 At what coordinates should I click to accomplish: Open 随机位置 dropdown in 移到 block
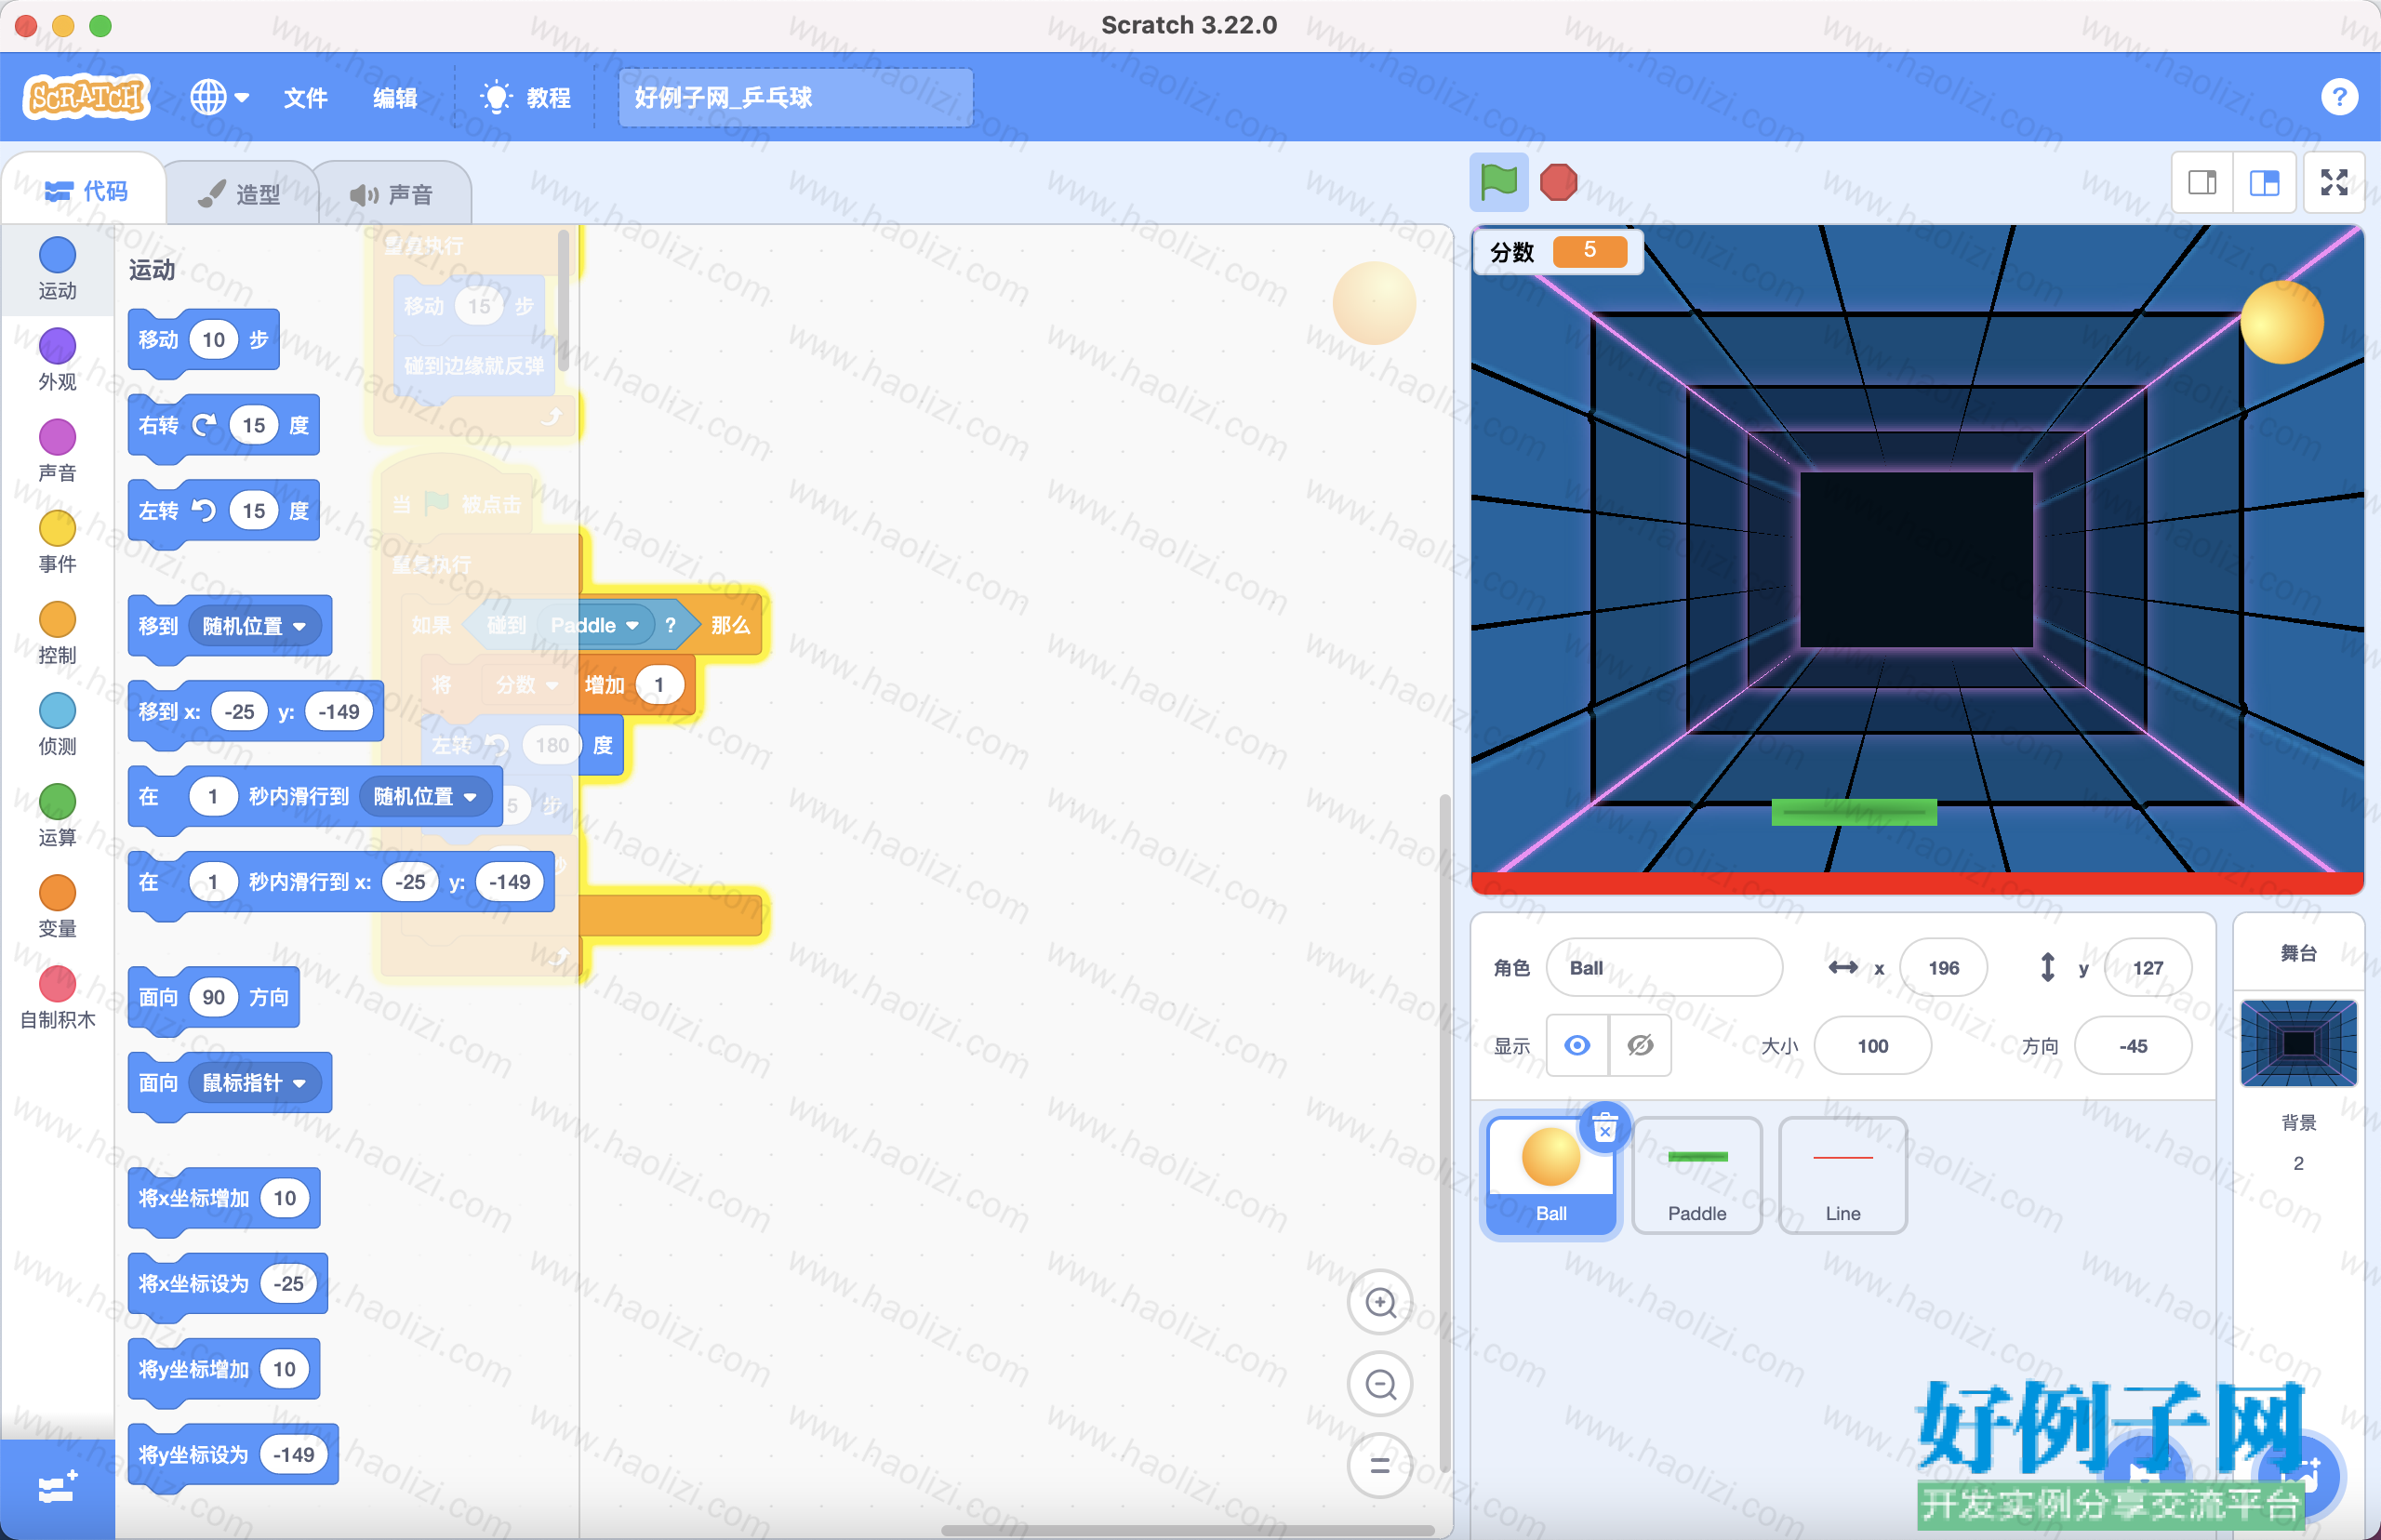(254, 626)
